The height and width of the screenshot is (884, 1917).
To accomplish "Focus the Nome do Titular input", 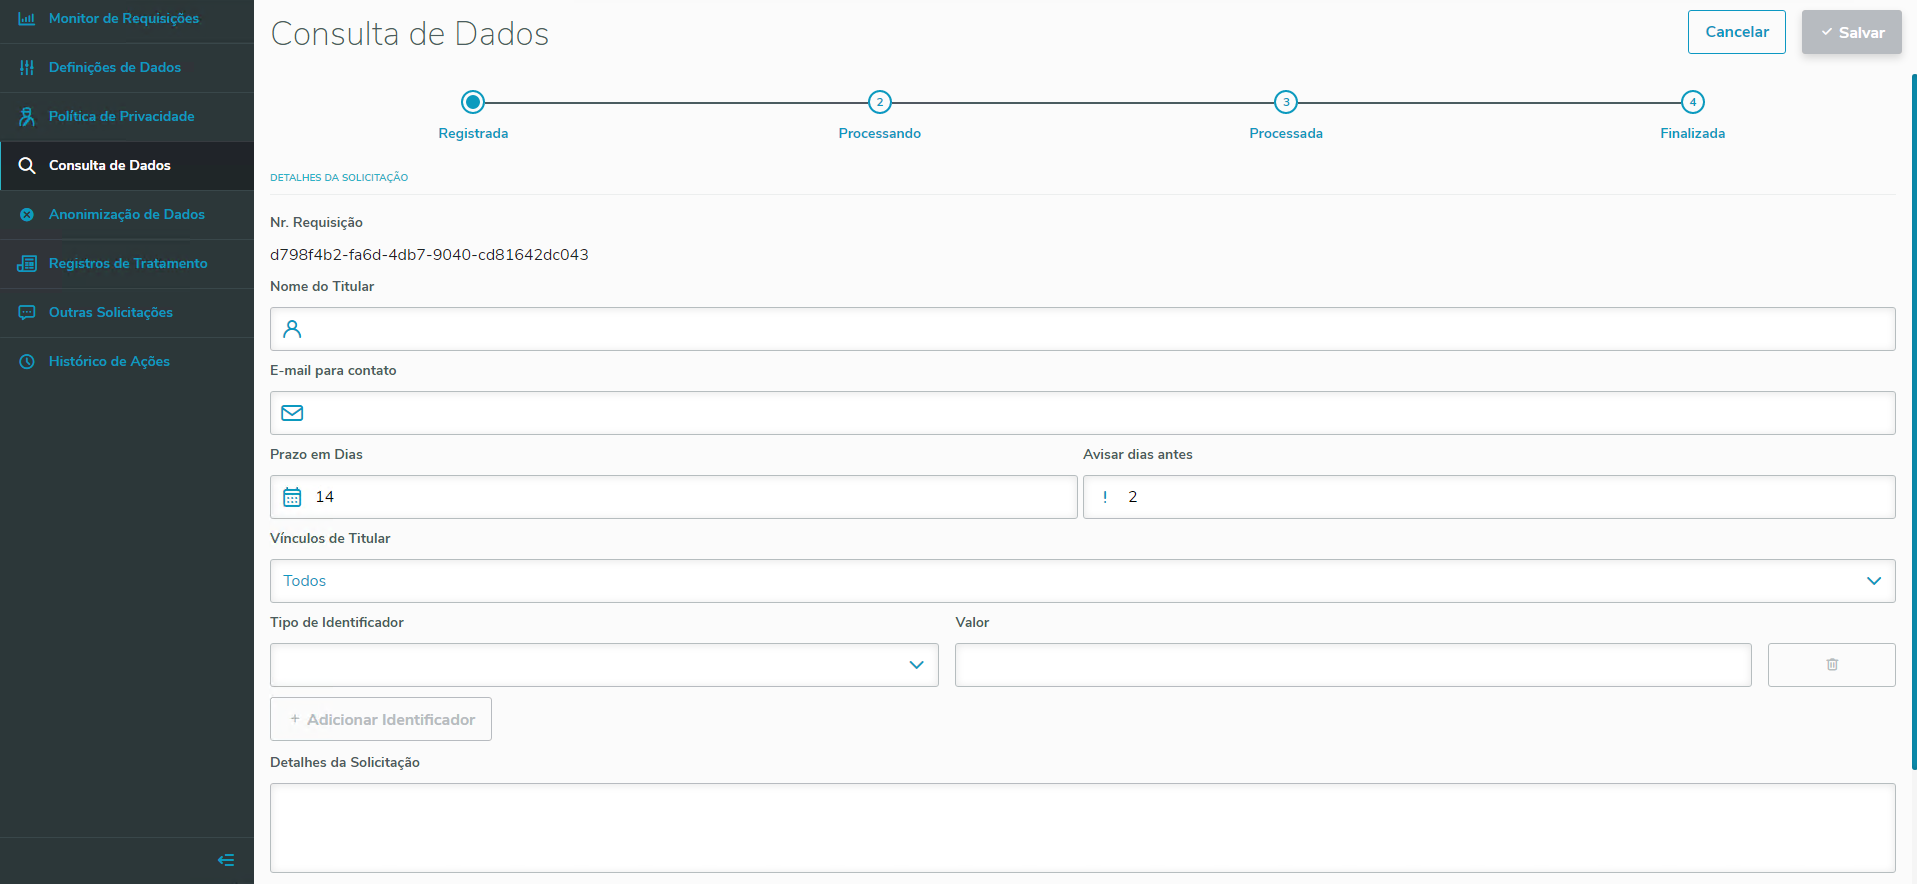I will pyautogui.click(x=1082, y=329).
